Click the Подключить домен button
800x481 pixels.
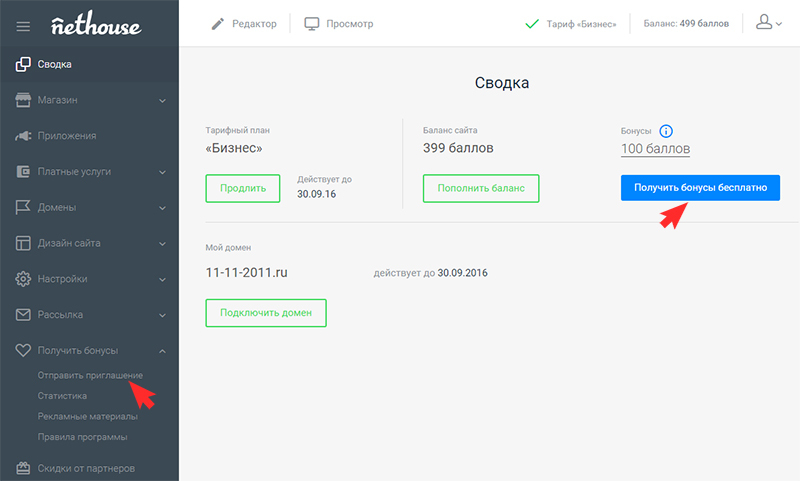click(x=266, y=313)
